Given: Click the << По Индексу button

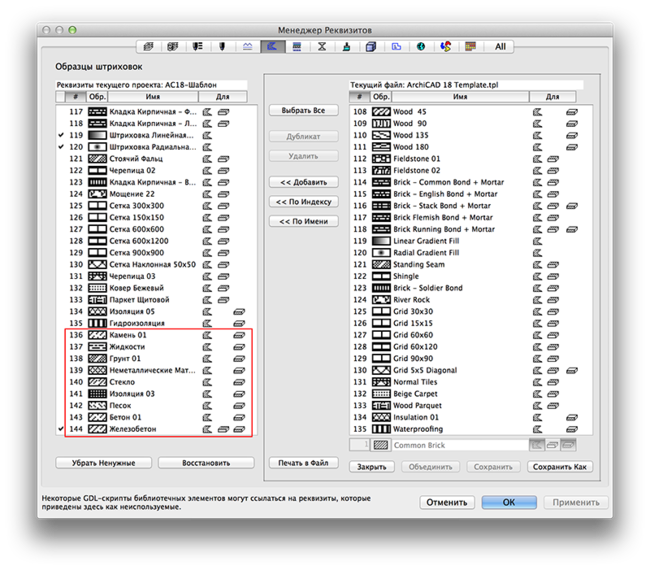Looking at the screenshot, I should click(303, 202).
